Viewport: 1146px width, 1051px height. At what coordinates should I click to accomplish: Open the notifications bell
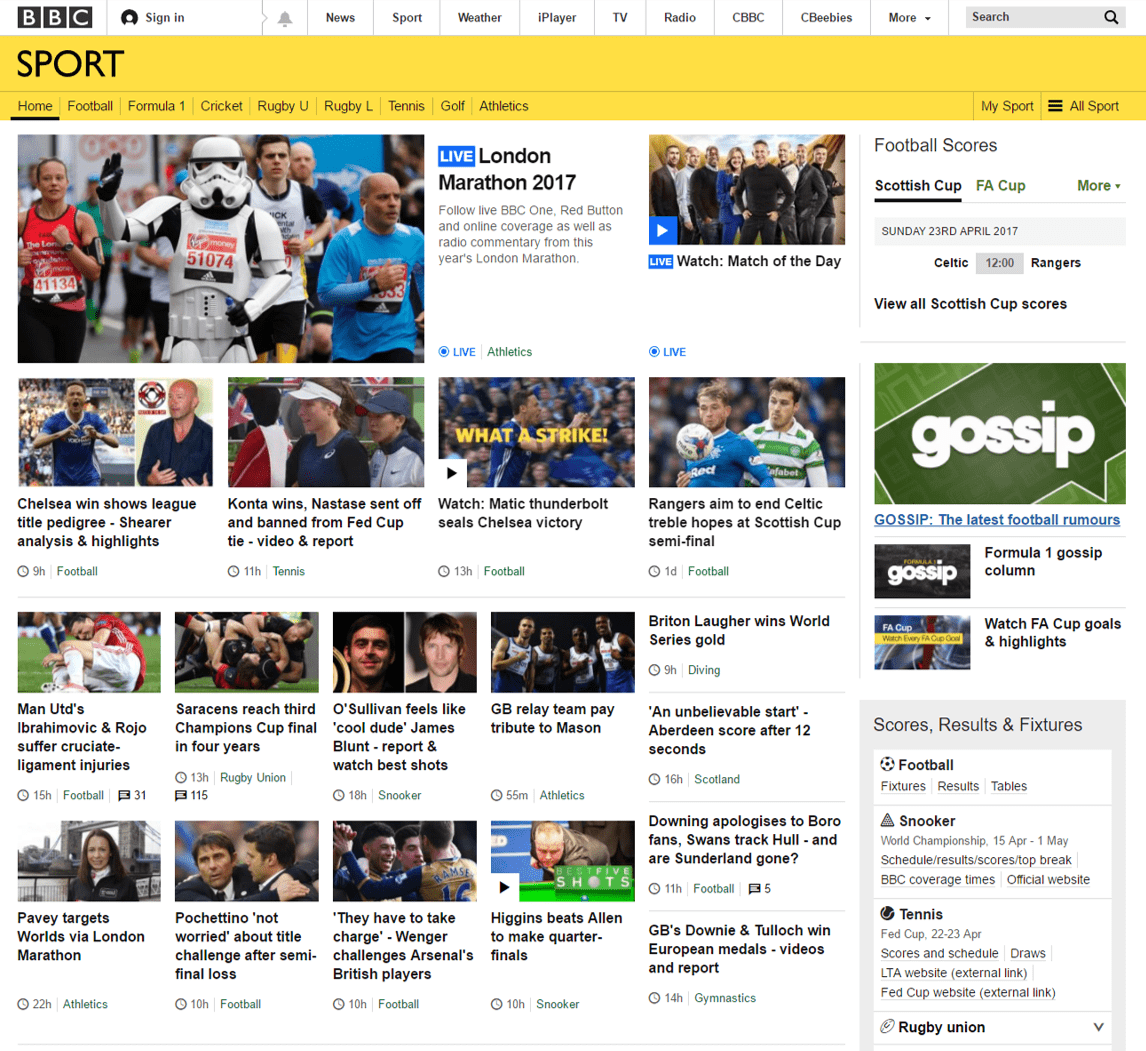tap(285, 18)
